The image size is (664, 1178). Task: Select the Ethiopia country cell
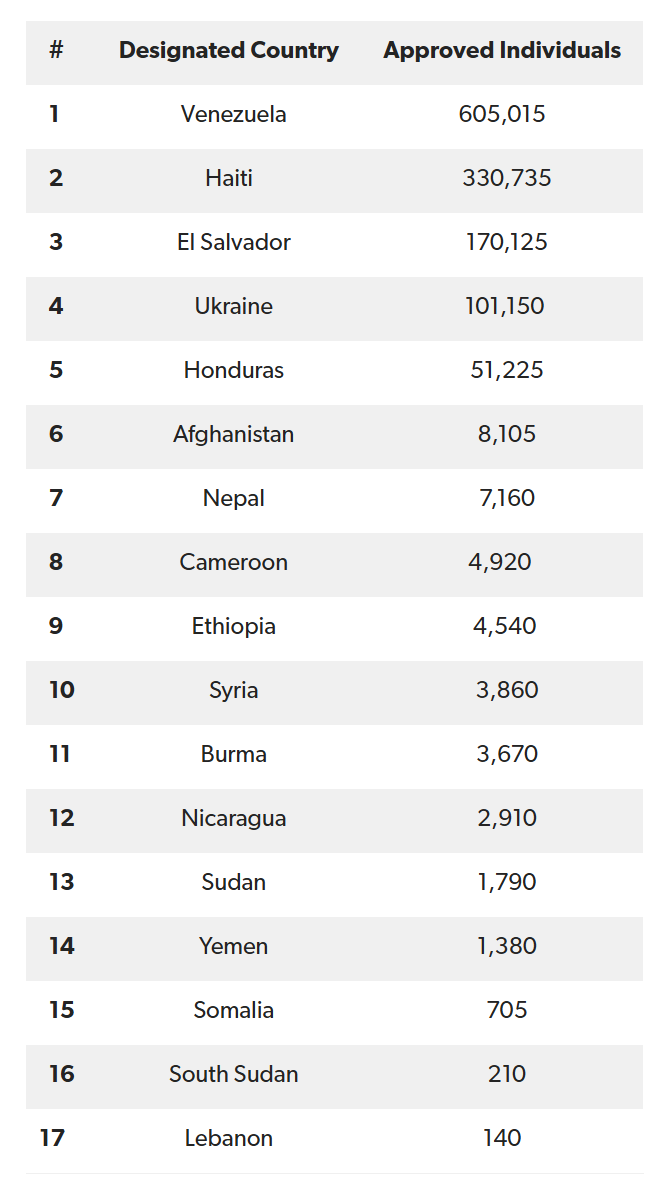(234, 627)
